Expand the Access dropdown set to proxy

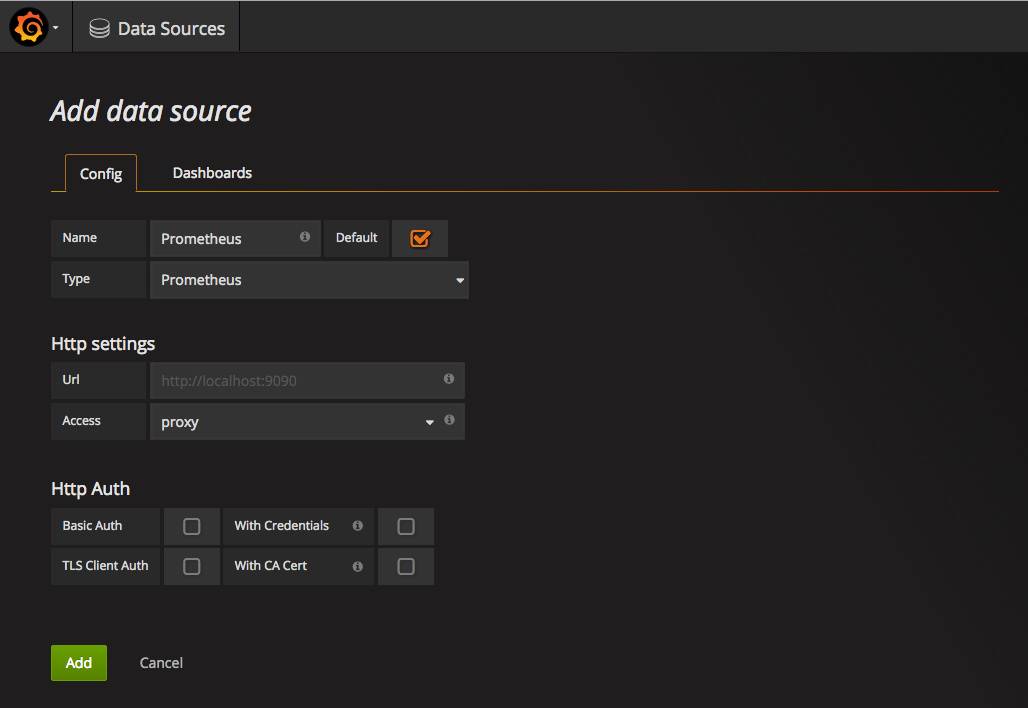[x=295, y=422]
